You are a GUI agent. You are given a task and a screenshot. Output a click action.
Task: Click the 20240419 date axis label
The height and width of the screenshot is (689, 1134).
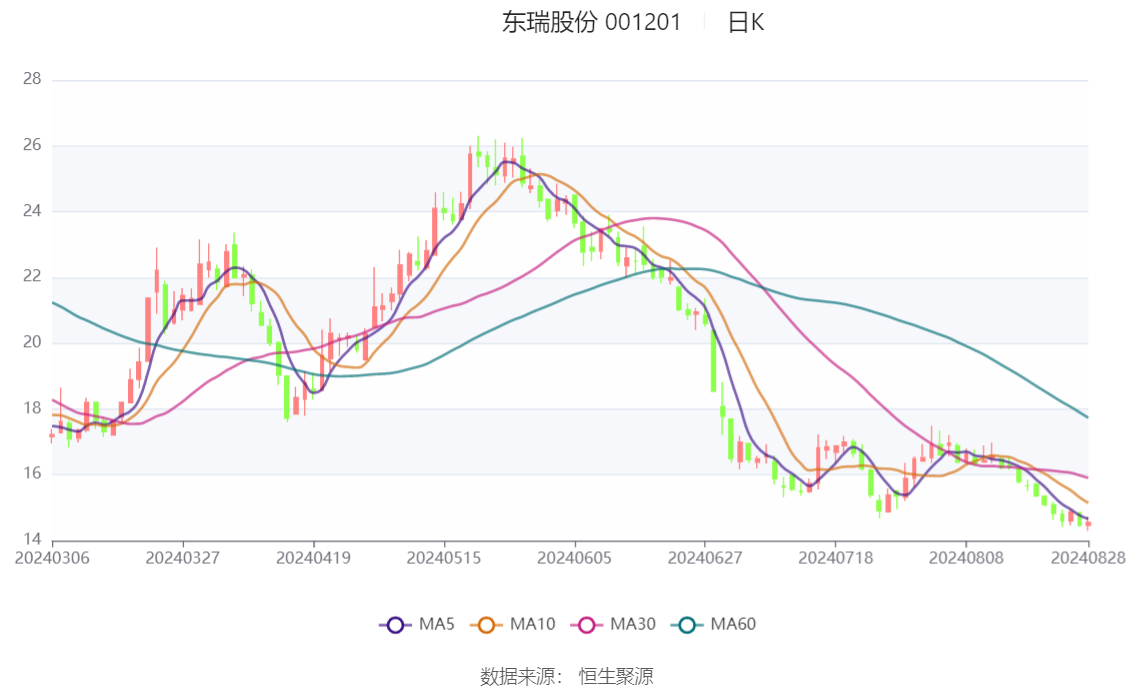coord(313,558)
